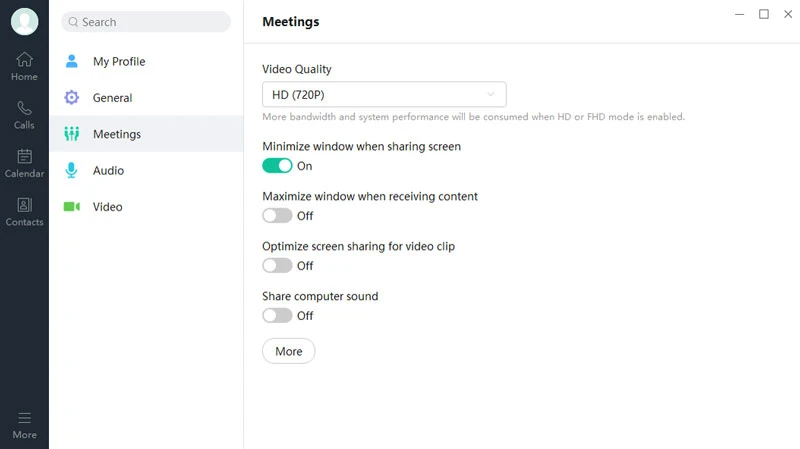Enable Share computer sound toggle

coord(277,316)
